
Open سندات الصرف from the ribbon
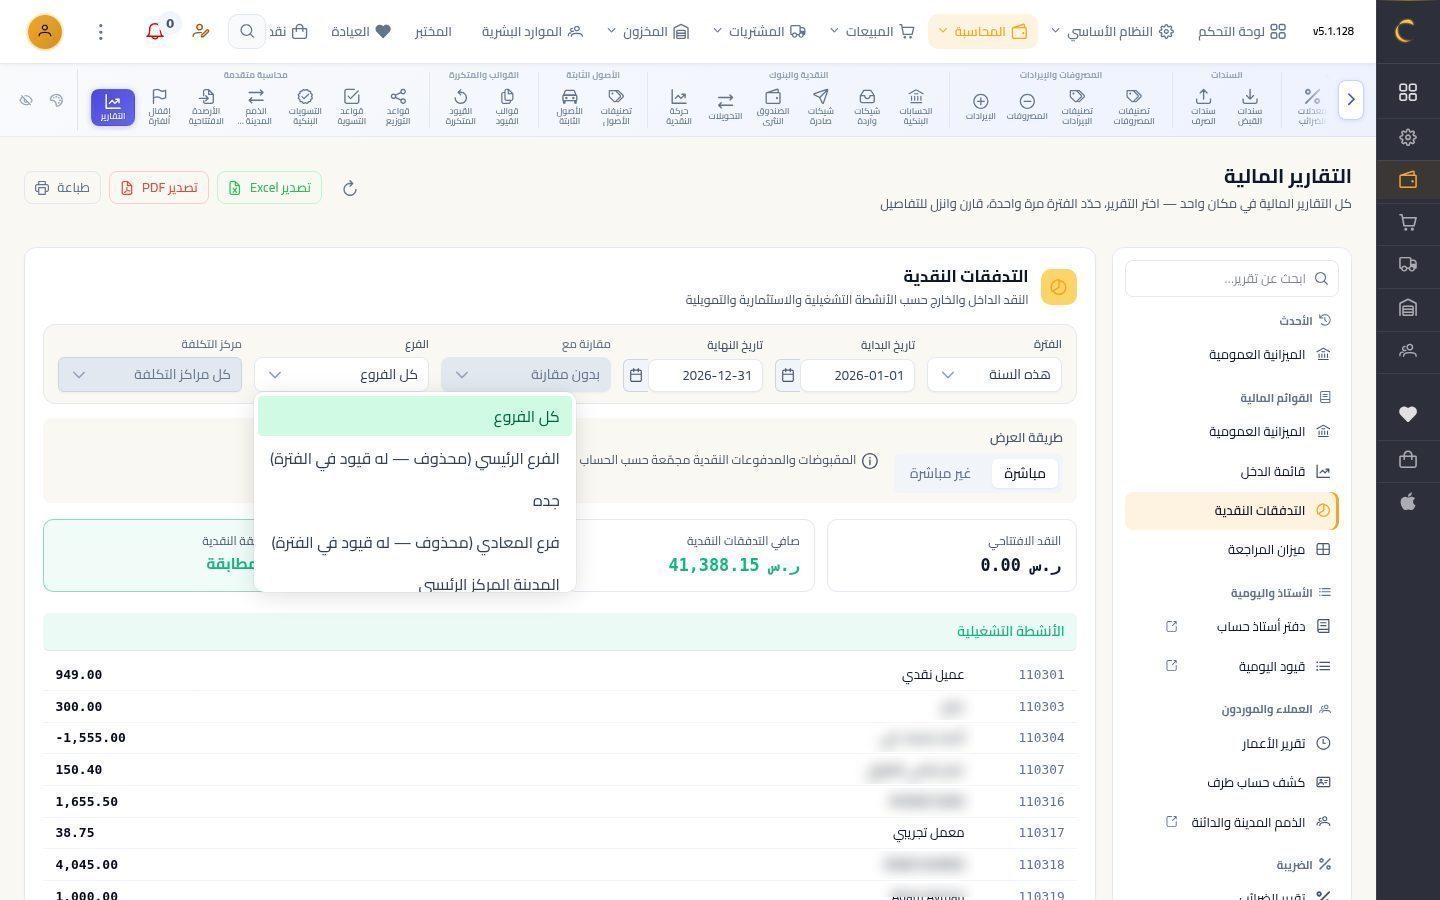[1203, 106]
